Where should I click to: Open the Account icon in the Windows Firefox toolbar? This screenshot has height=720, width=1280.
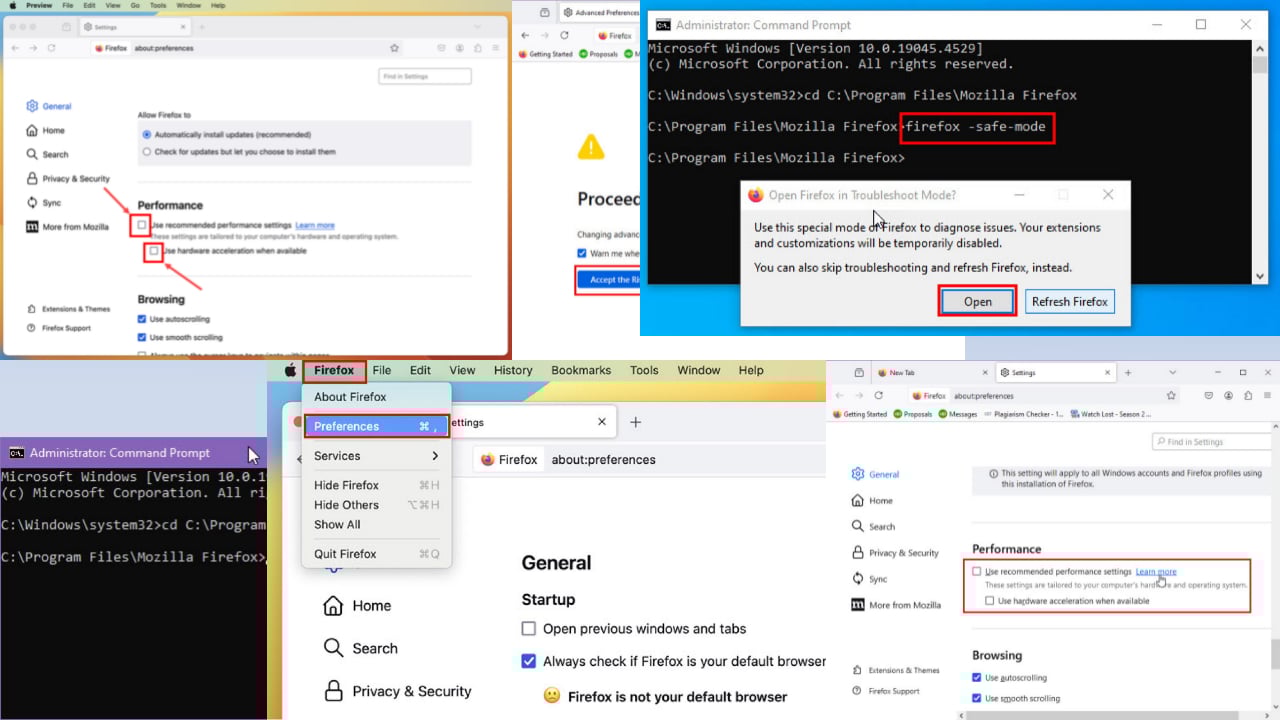point(1229,396)
